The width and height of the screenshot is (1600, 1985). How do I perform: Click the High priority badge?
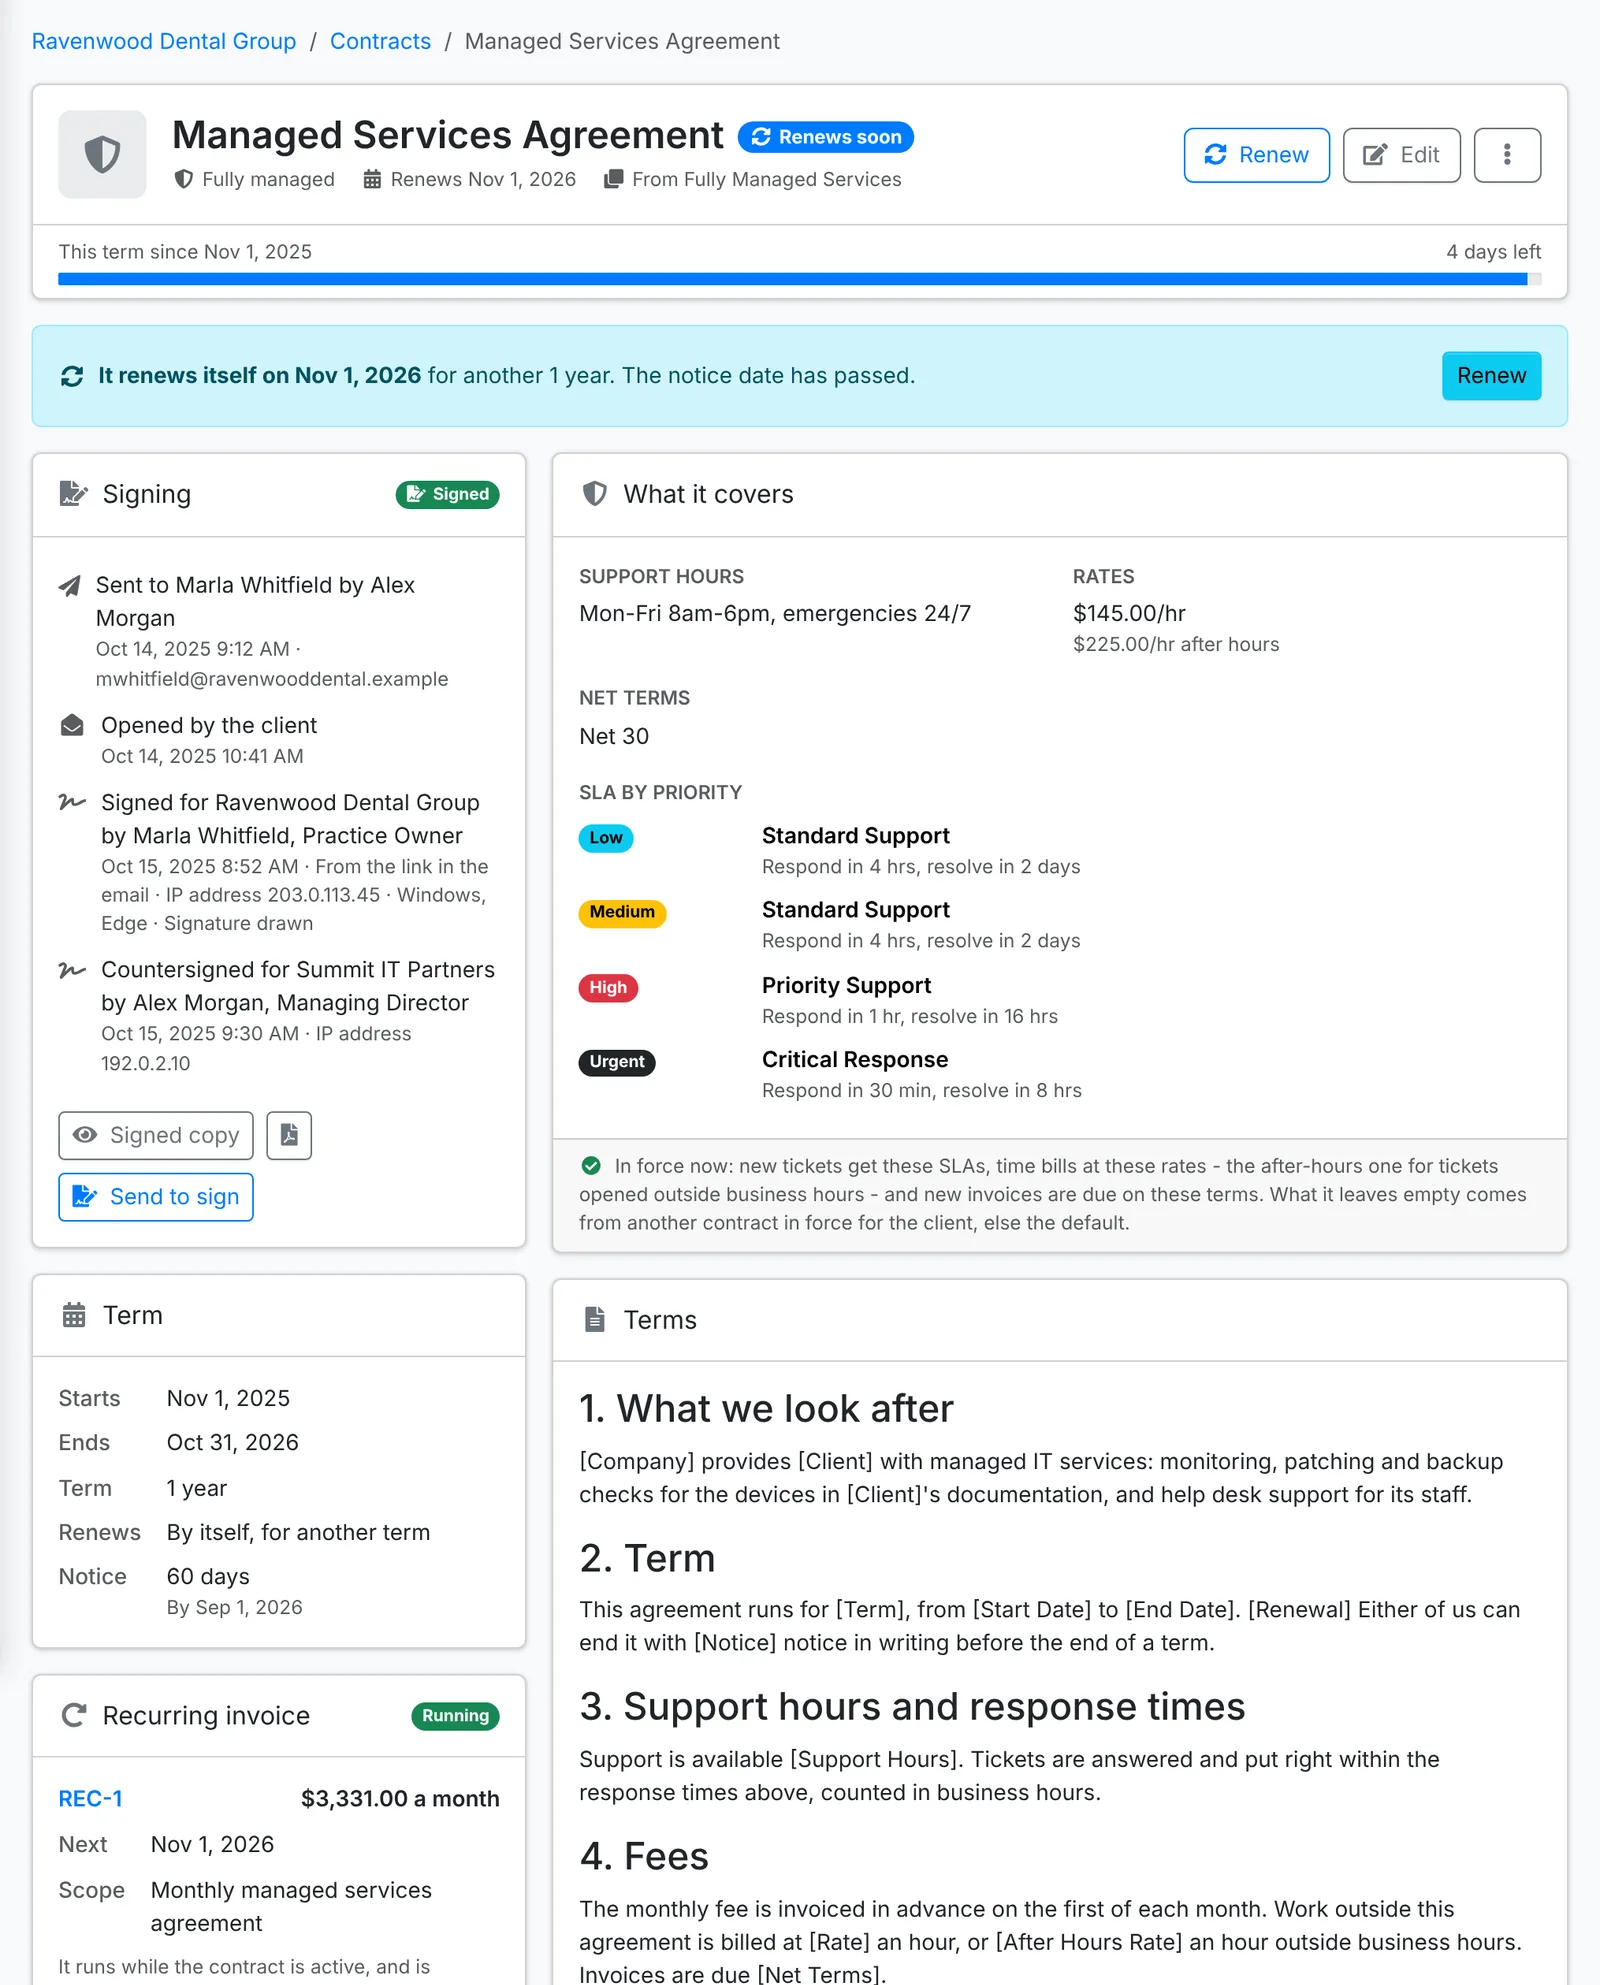608,988
